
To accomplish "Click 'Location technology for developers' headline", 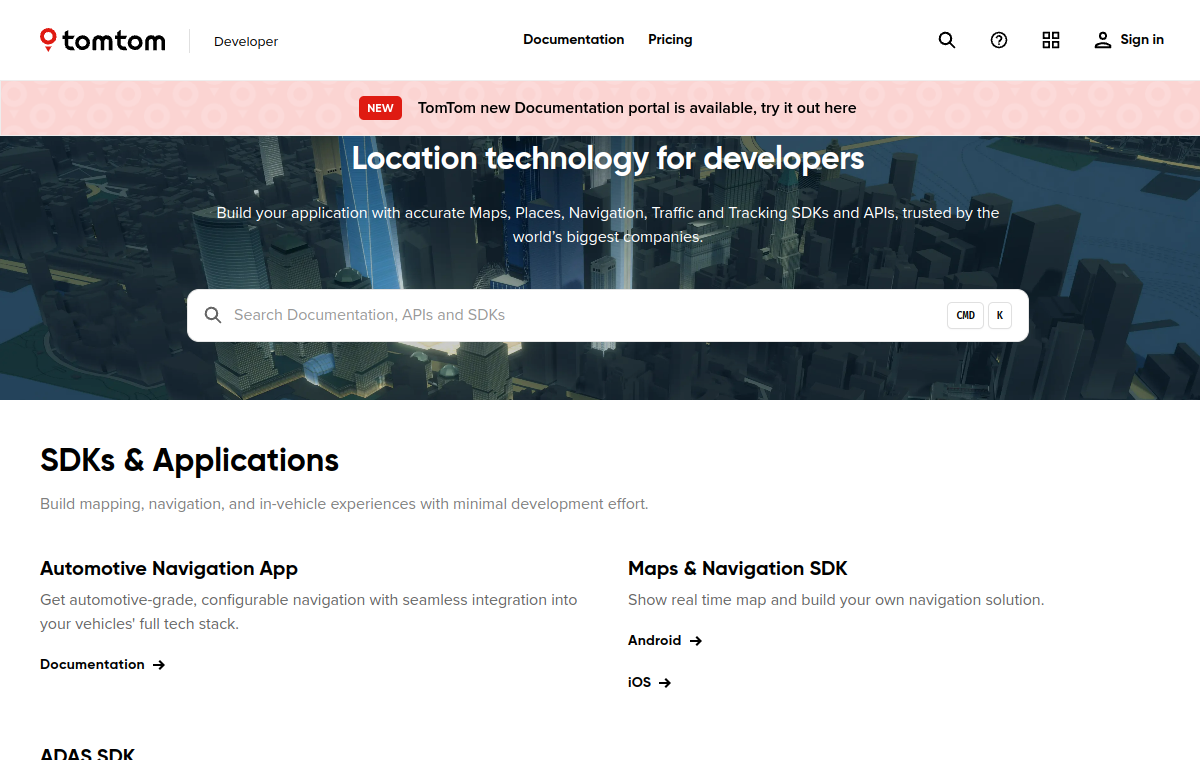I will (608, 159).
